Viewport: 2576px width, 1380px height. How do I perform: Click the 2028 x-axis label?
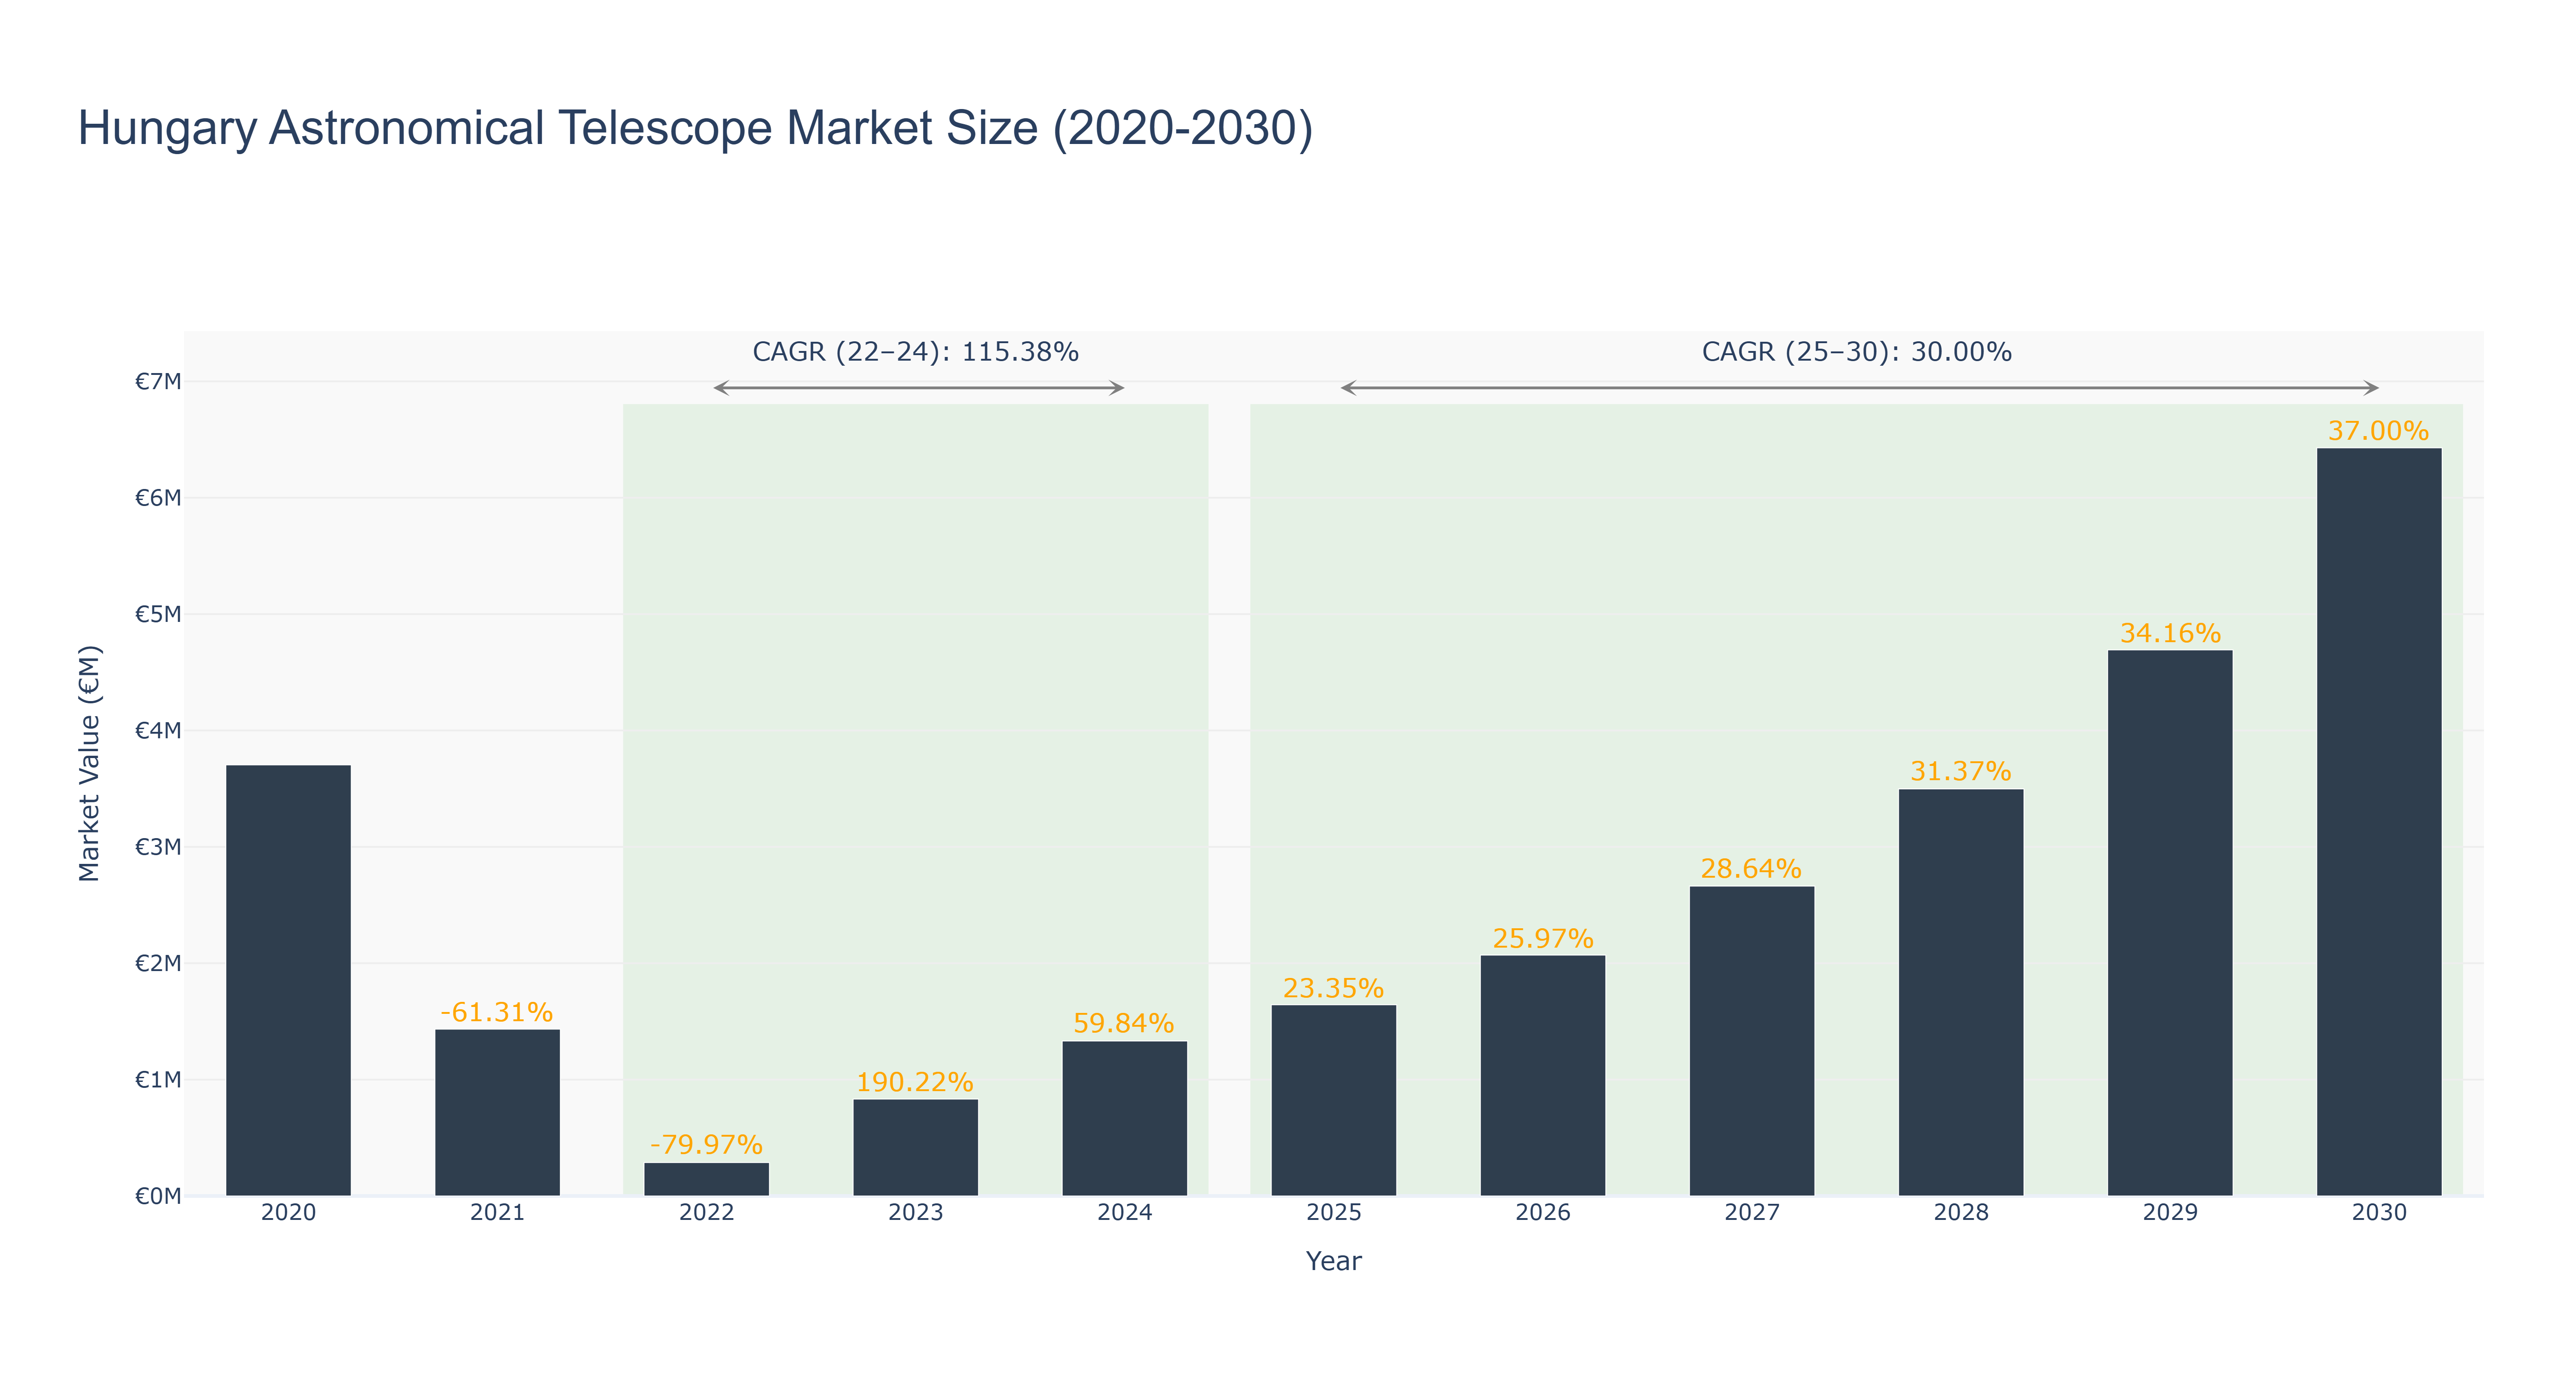click(x=1960, y=1213)
